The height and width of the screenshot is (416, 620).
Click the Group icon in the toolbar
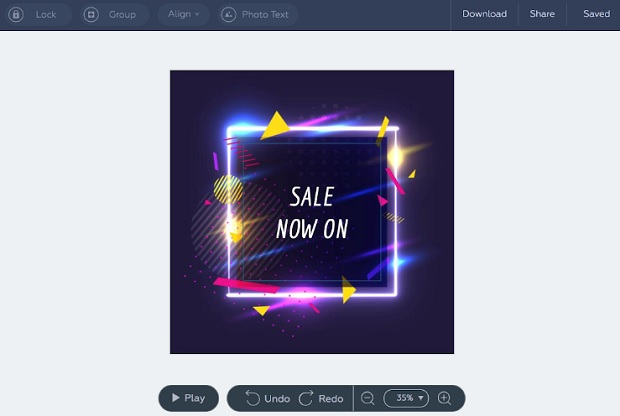91,15
